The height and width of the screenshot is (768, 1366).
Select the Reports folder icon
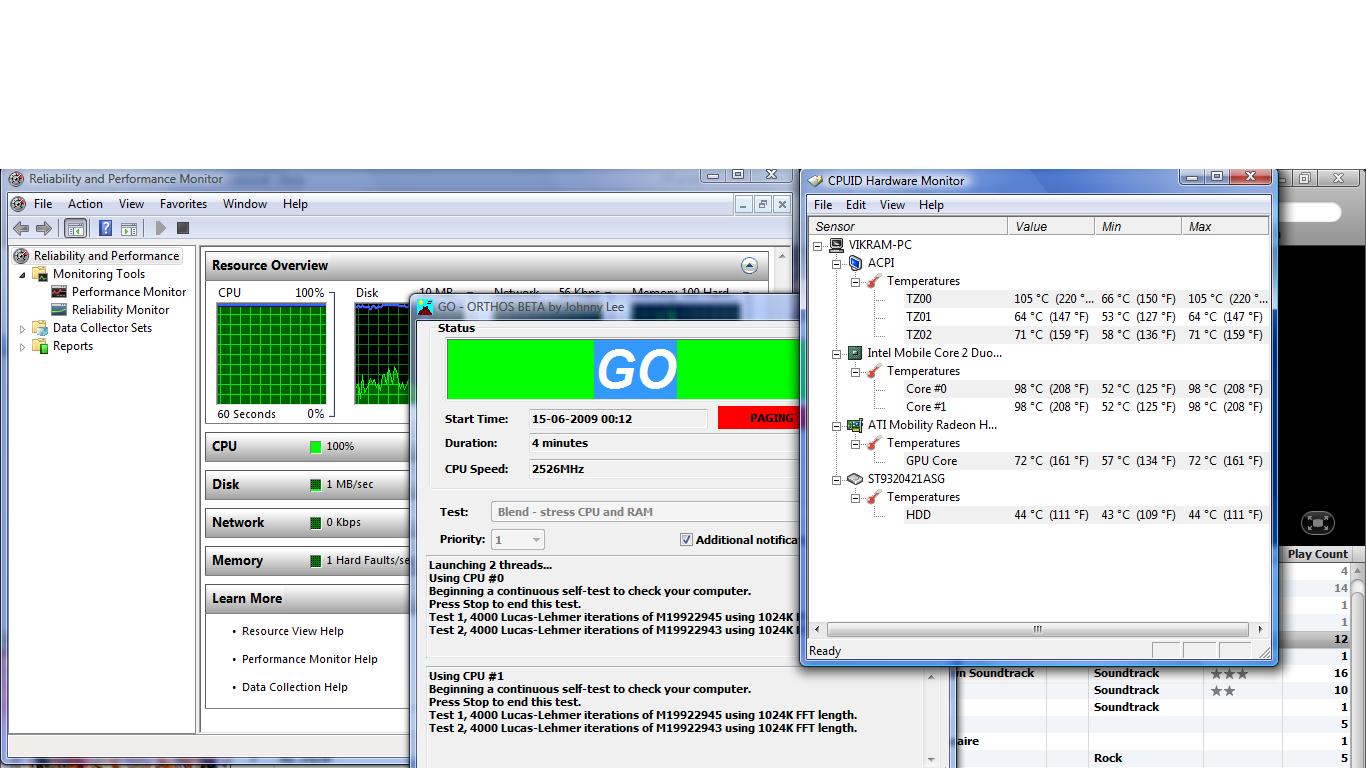[x=40, y=346]
